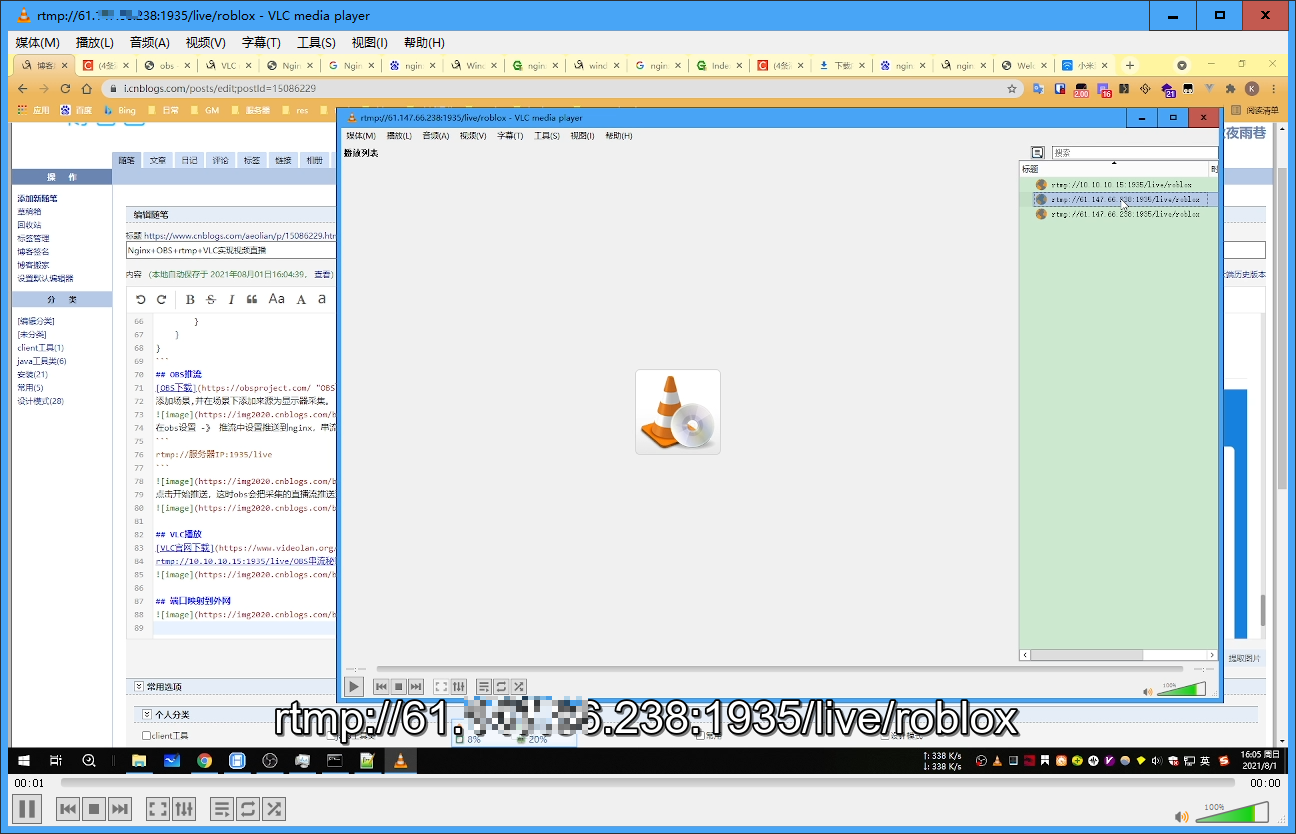This screenshot has width=1296, height=834.
Task: Toggle fullscreen from main VLC bottom bar
Action: pos(158,808)
